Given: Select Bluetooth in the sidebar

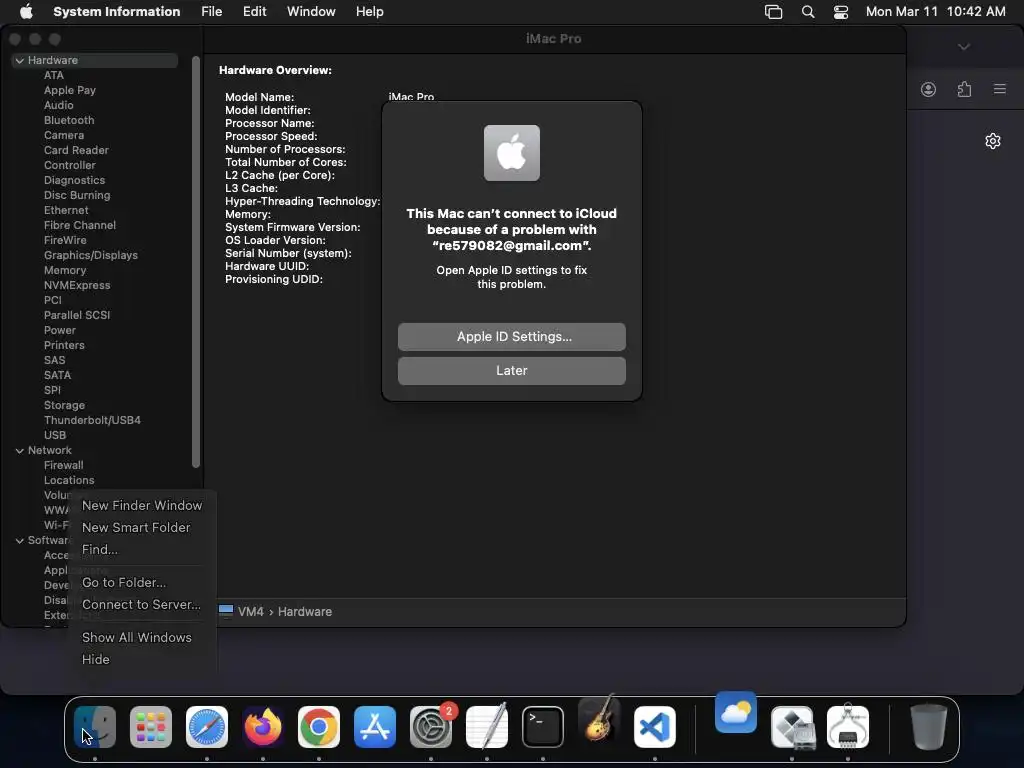Looking at the screenshot, I should (69, 120).
